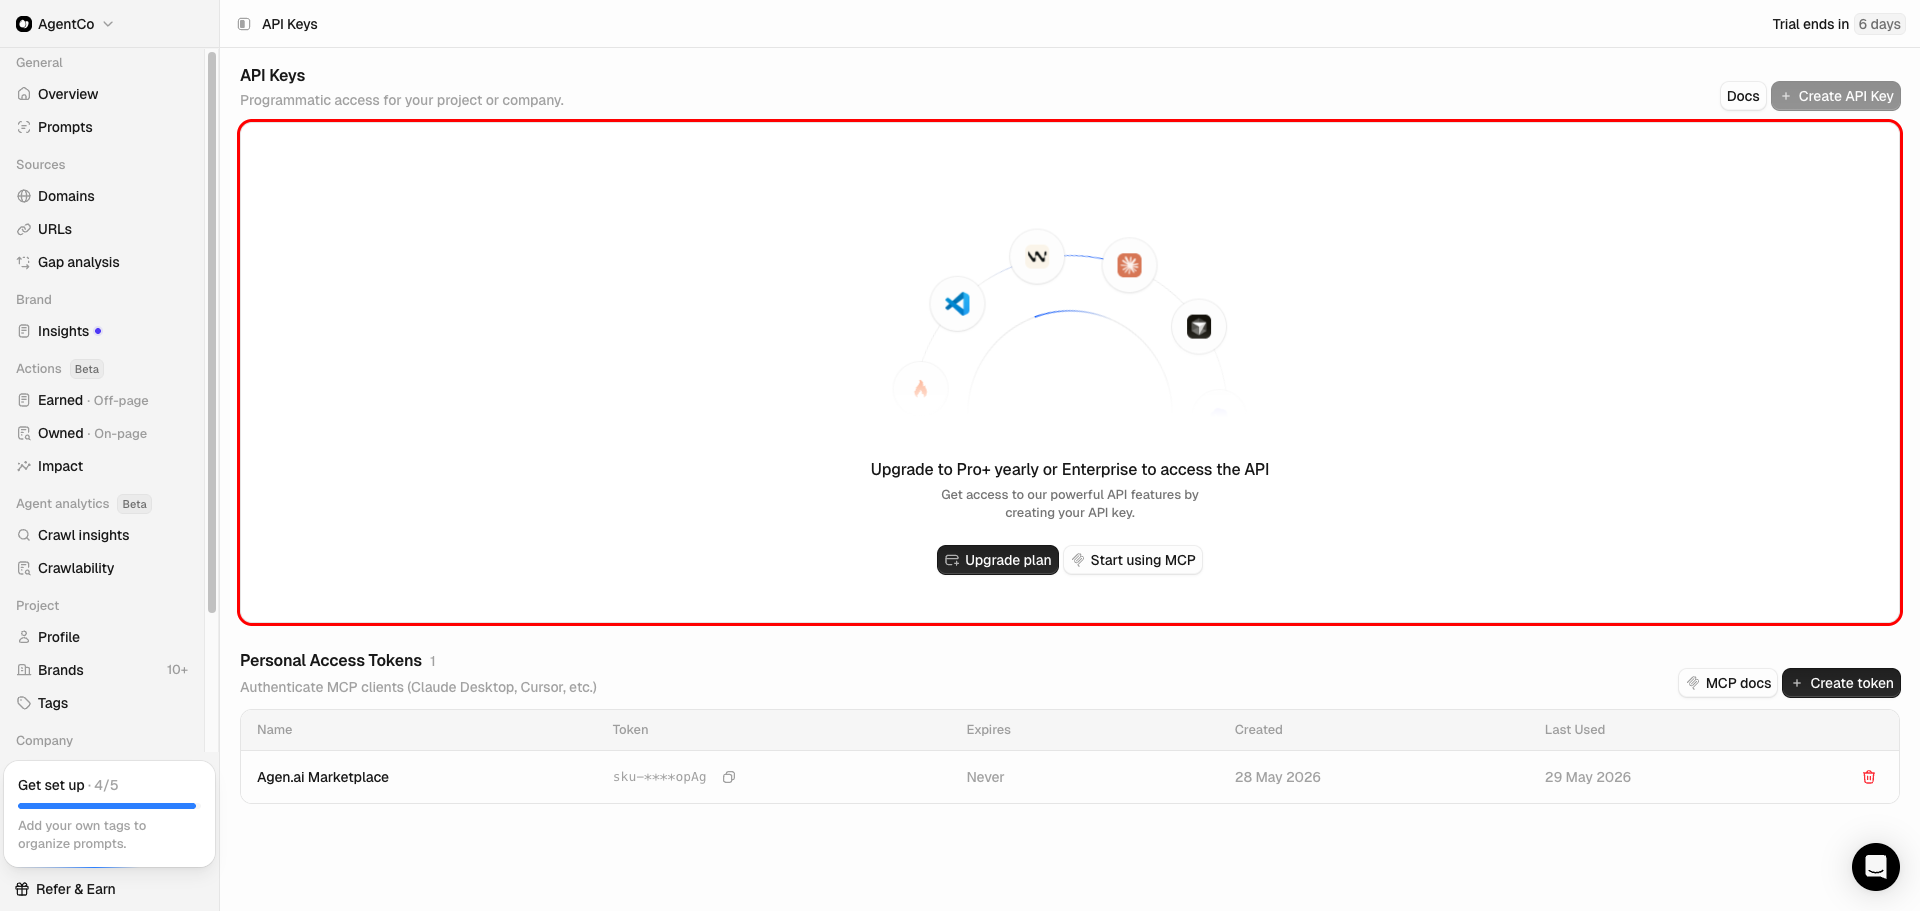Open Overview in the sidebar
1920x911 pixels.
(x=68, y=94)
